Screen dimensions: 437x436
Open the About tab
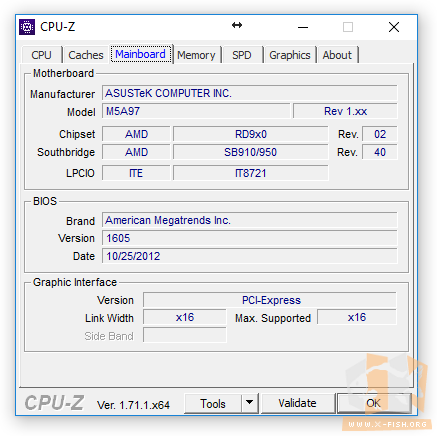[x=337, y=55]
